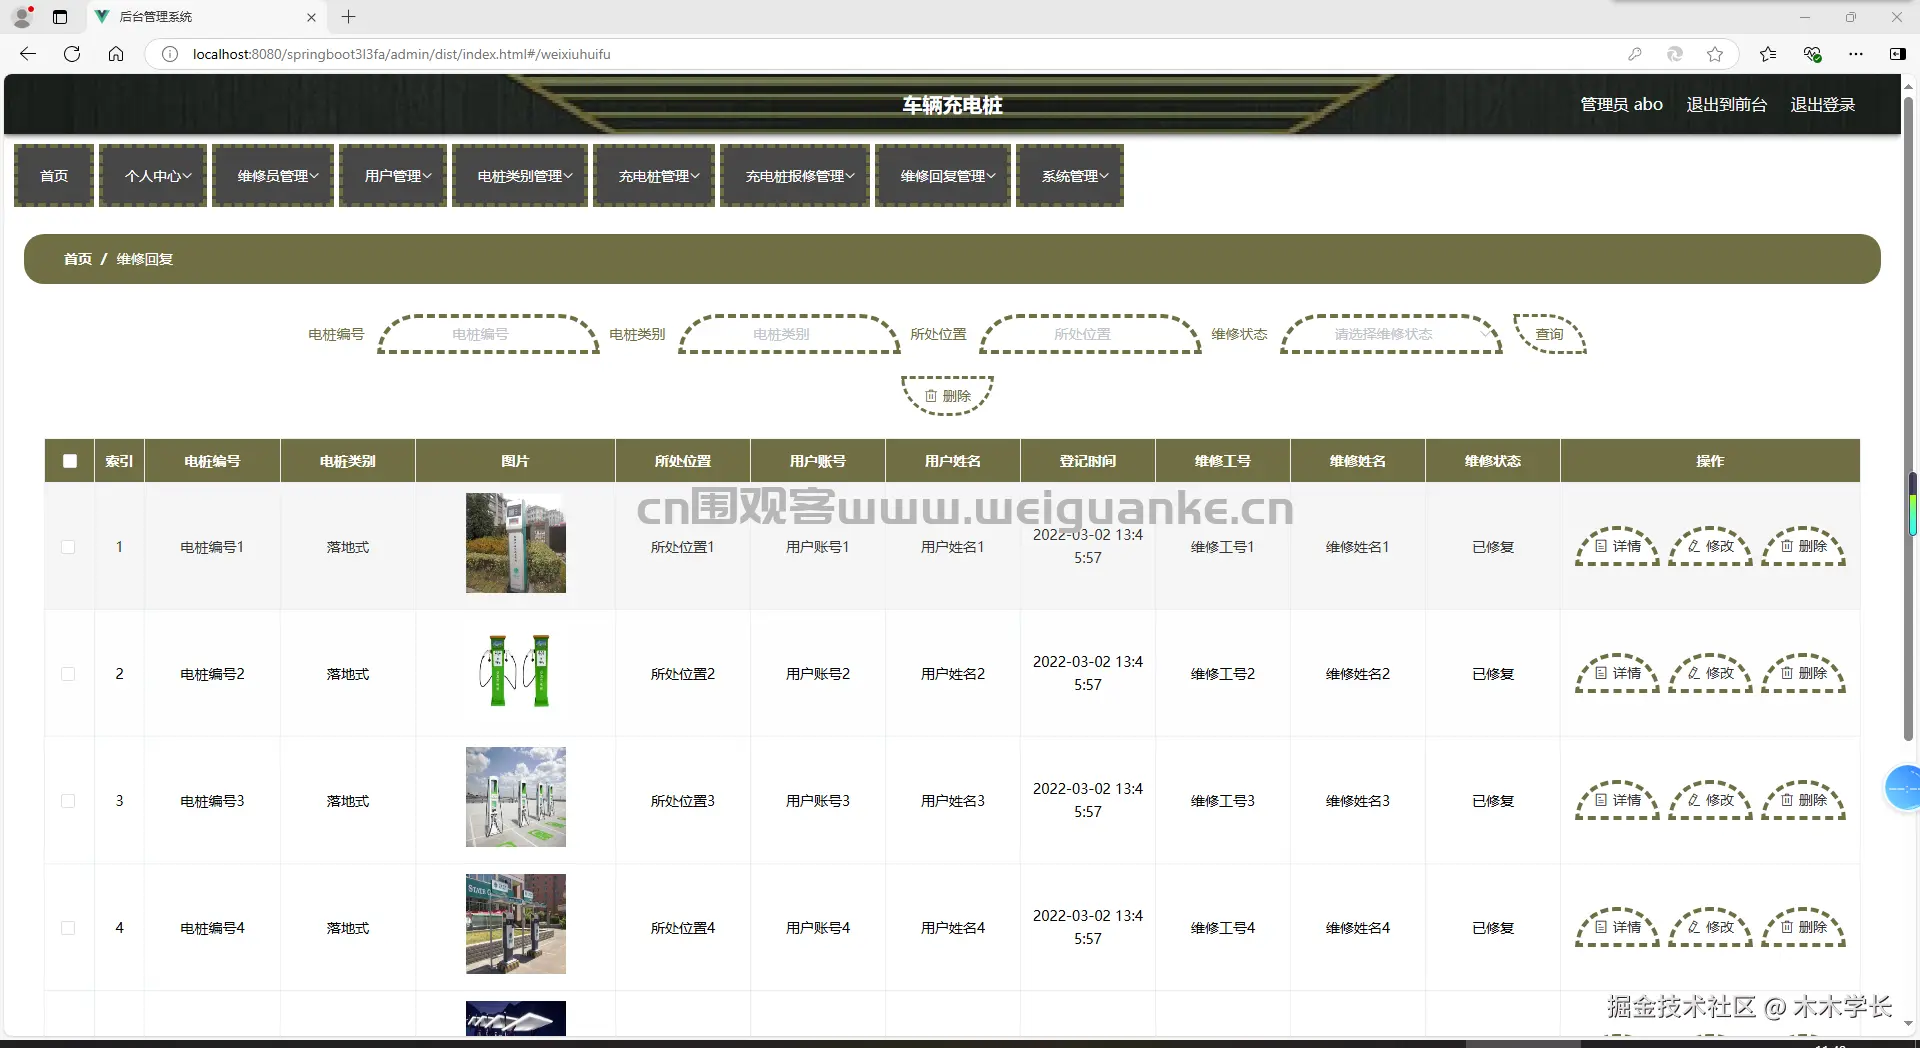Click the 维修状态 column header
The width and height of the screenshot is (1920, 1048).
click(1493, 461)
